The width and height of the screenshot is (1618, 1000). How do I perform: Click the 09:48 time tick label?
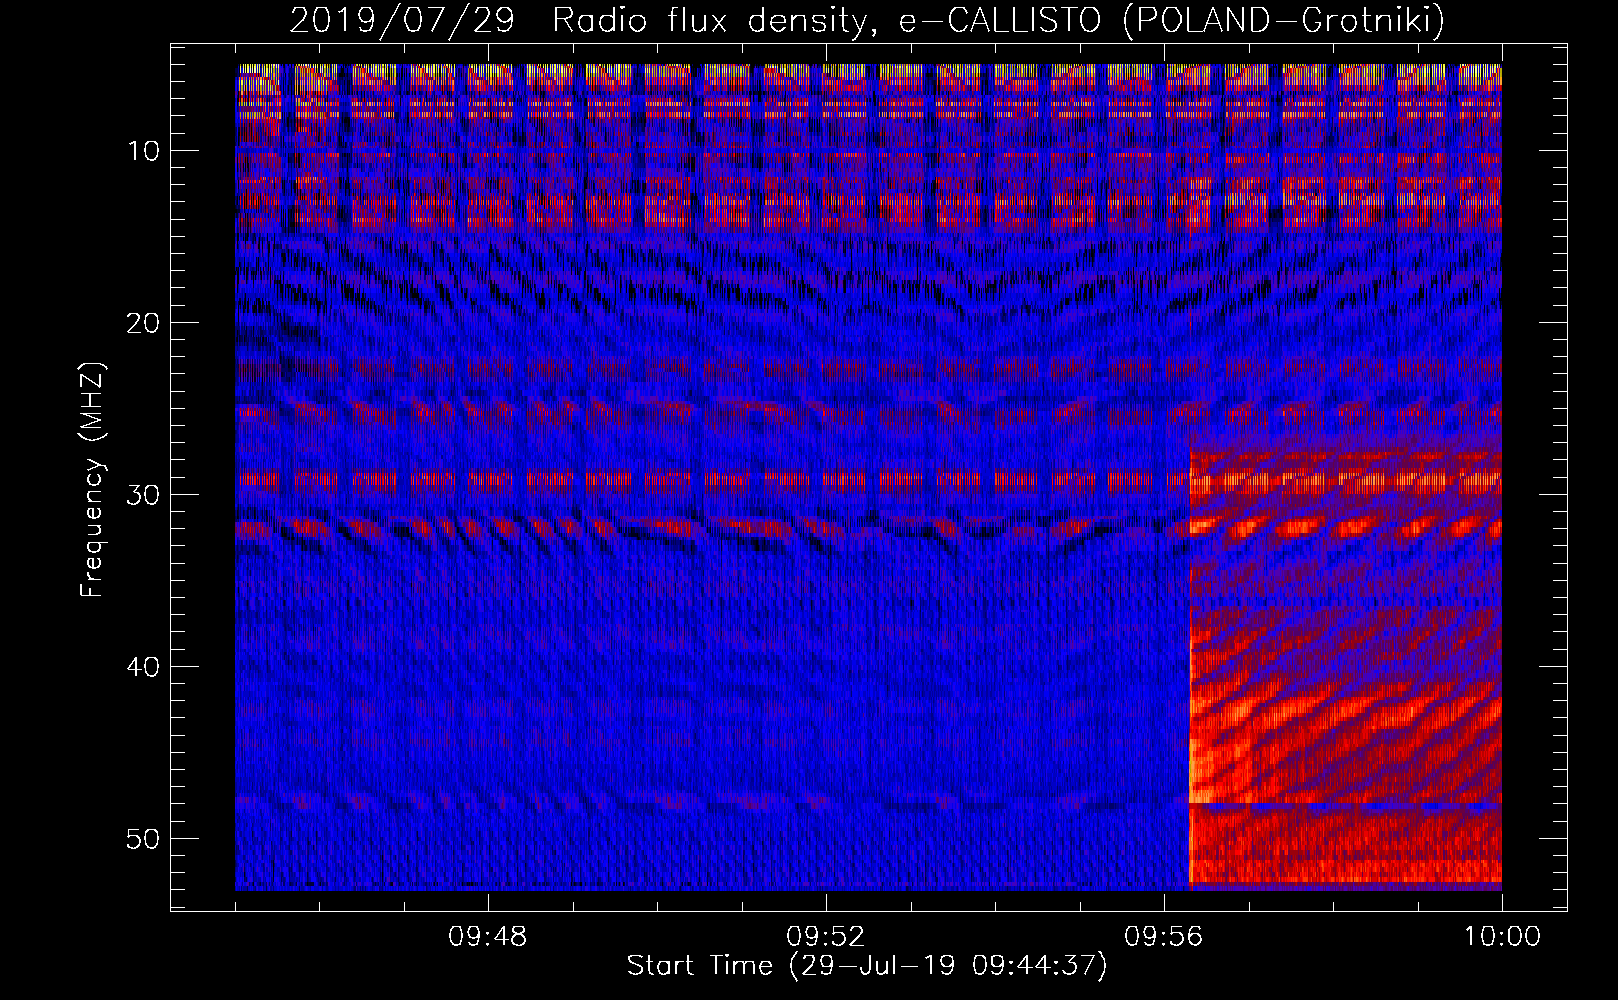click(488, 937)
